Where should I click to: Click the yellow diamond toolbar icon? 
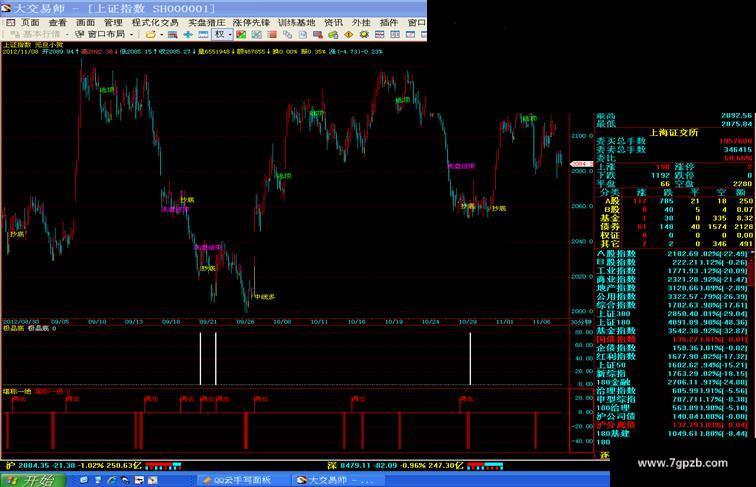[x=349, y=35]
